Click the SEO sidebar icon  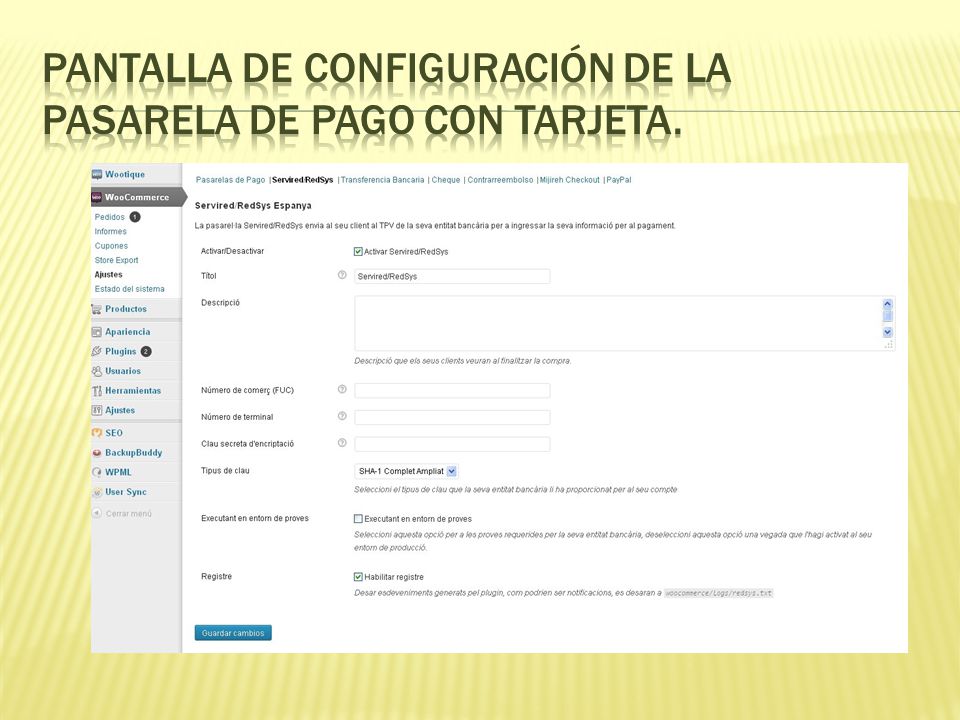pos(97,433)
